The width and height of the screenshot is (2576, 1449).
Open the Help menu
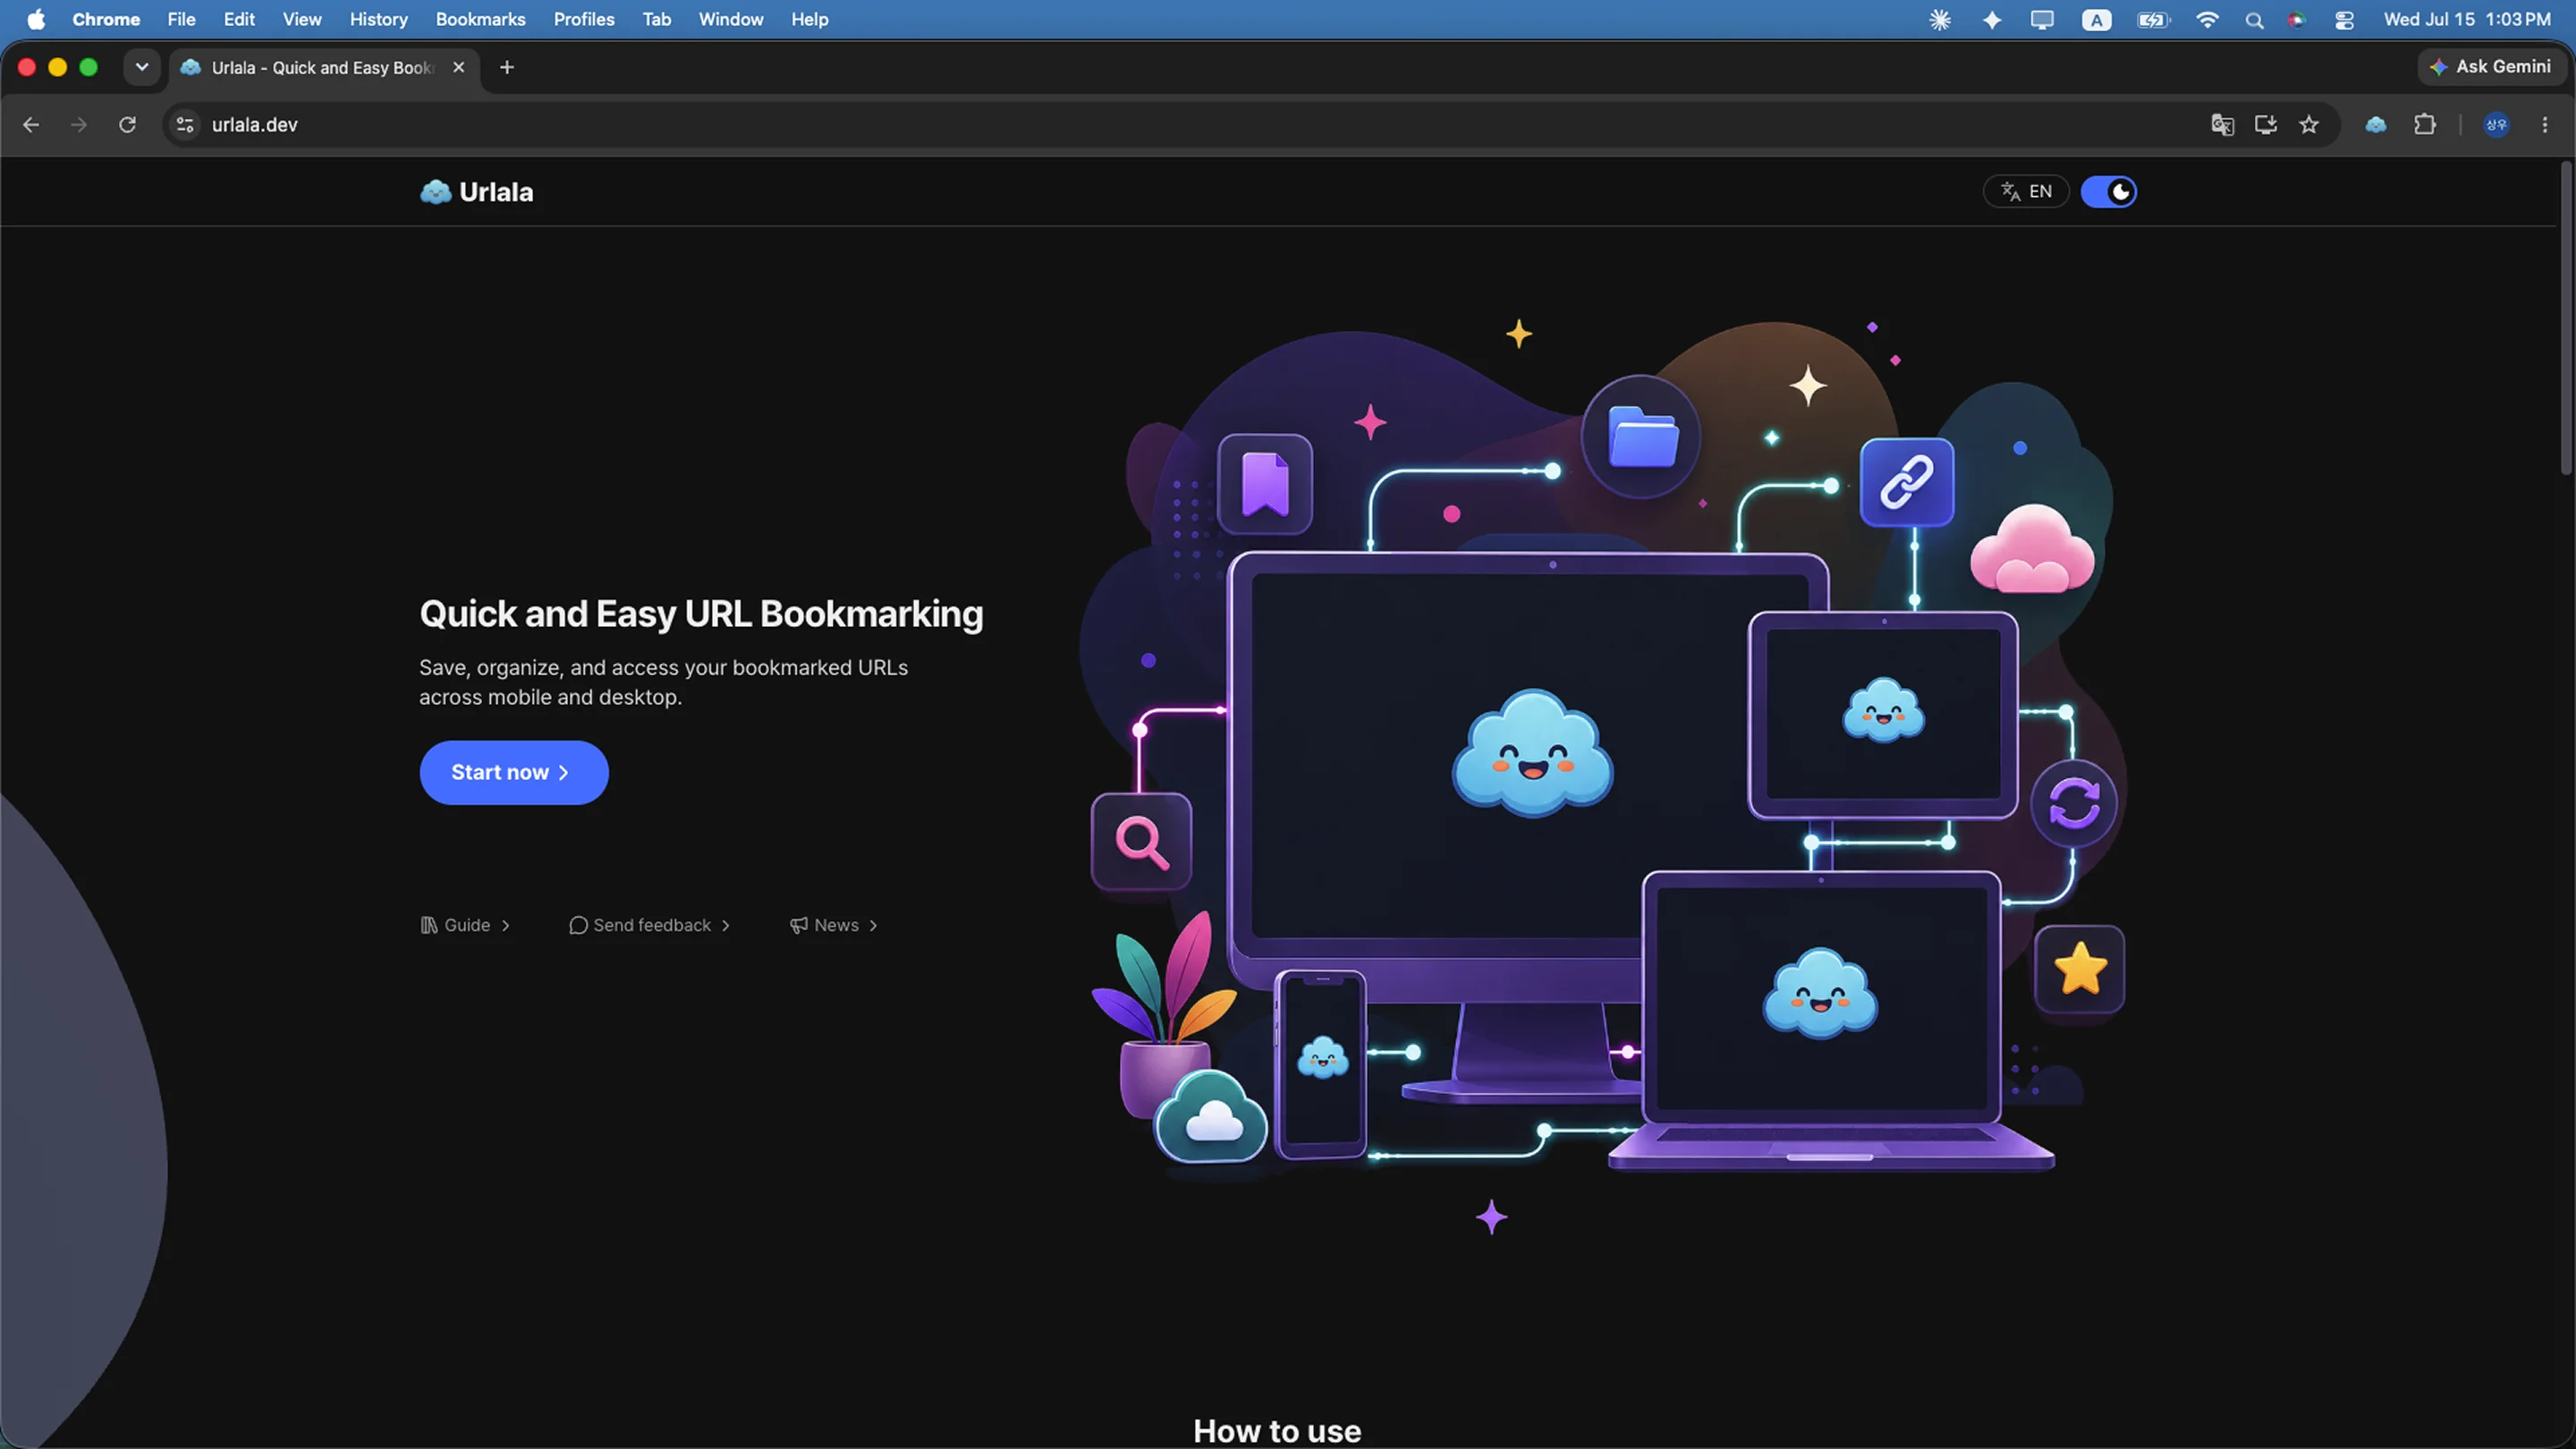(x=810, y=19)
